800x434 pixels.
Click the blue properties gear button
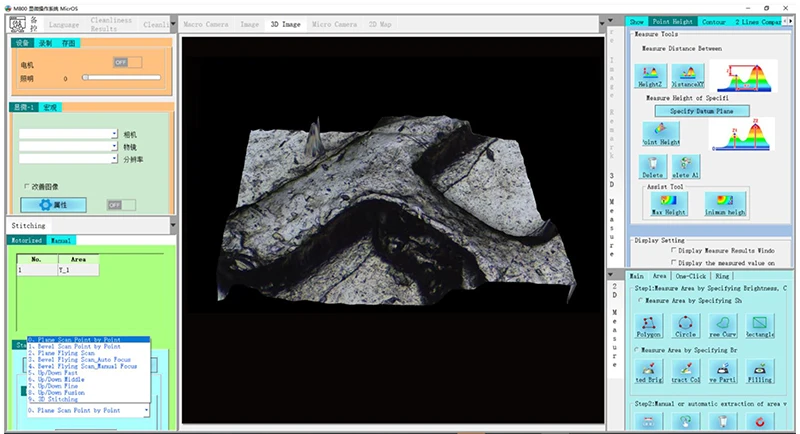pyautogui.click(x=54, y=205)
